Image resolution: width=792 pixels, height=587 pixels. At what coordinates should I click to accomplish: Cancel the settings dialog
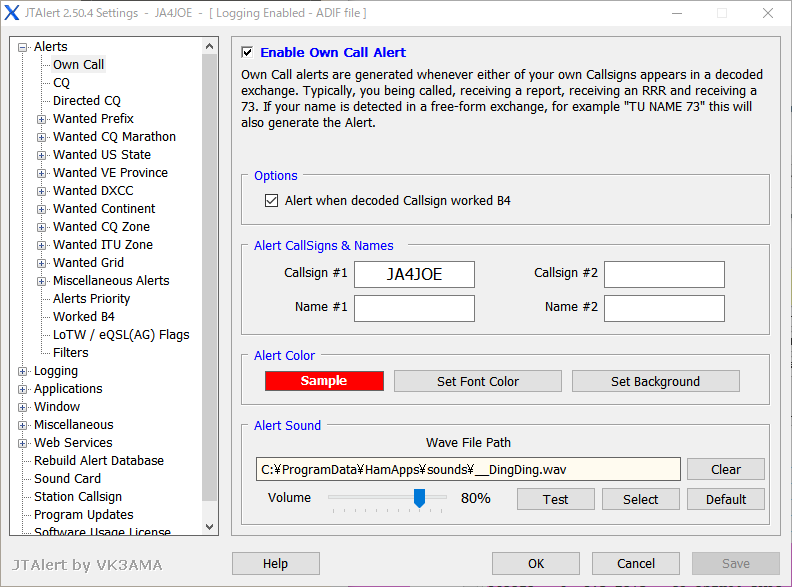click(x=636, y=563)
